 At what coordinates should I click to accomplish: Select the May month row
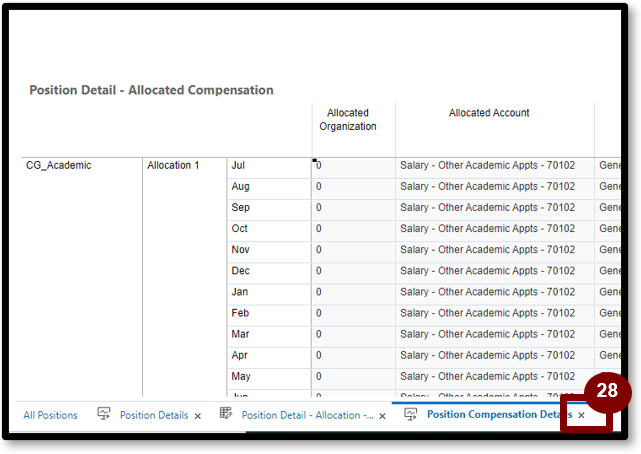269,377
